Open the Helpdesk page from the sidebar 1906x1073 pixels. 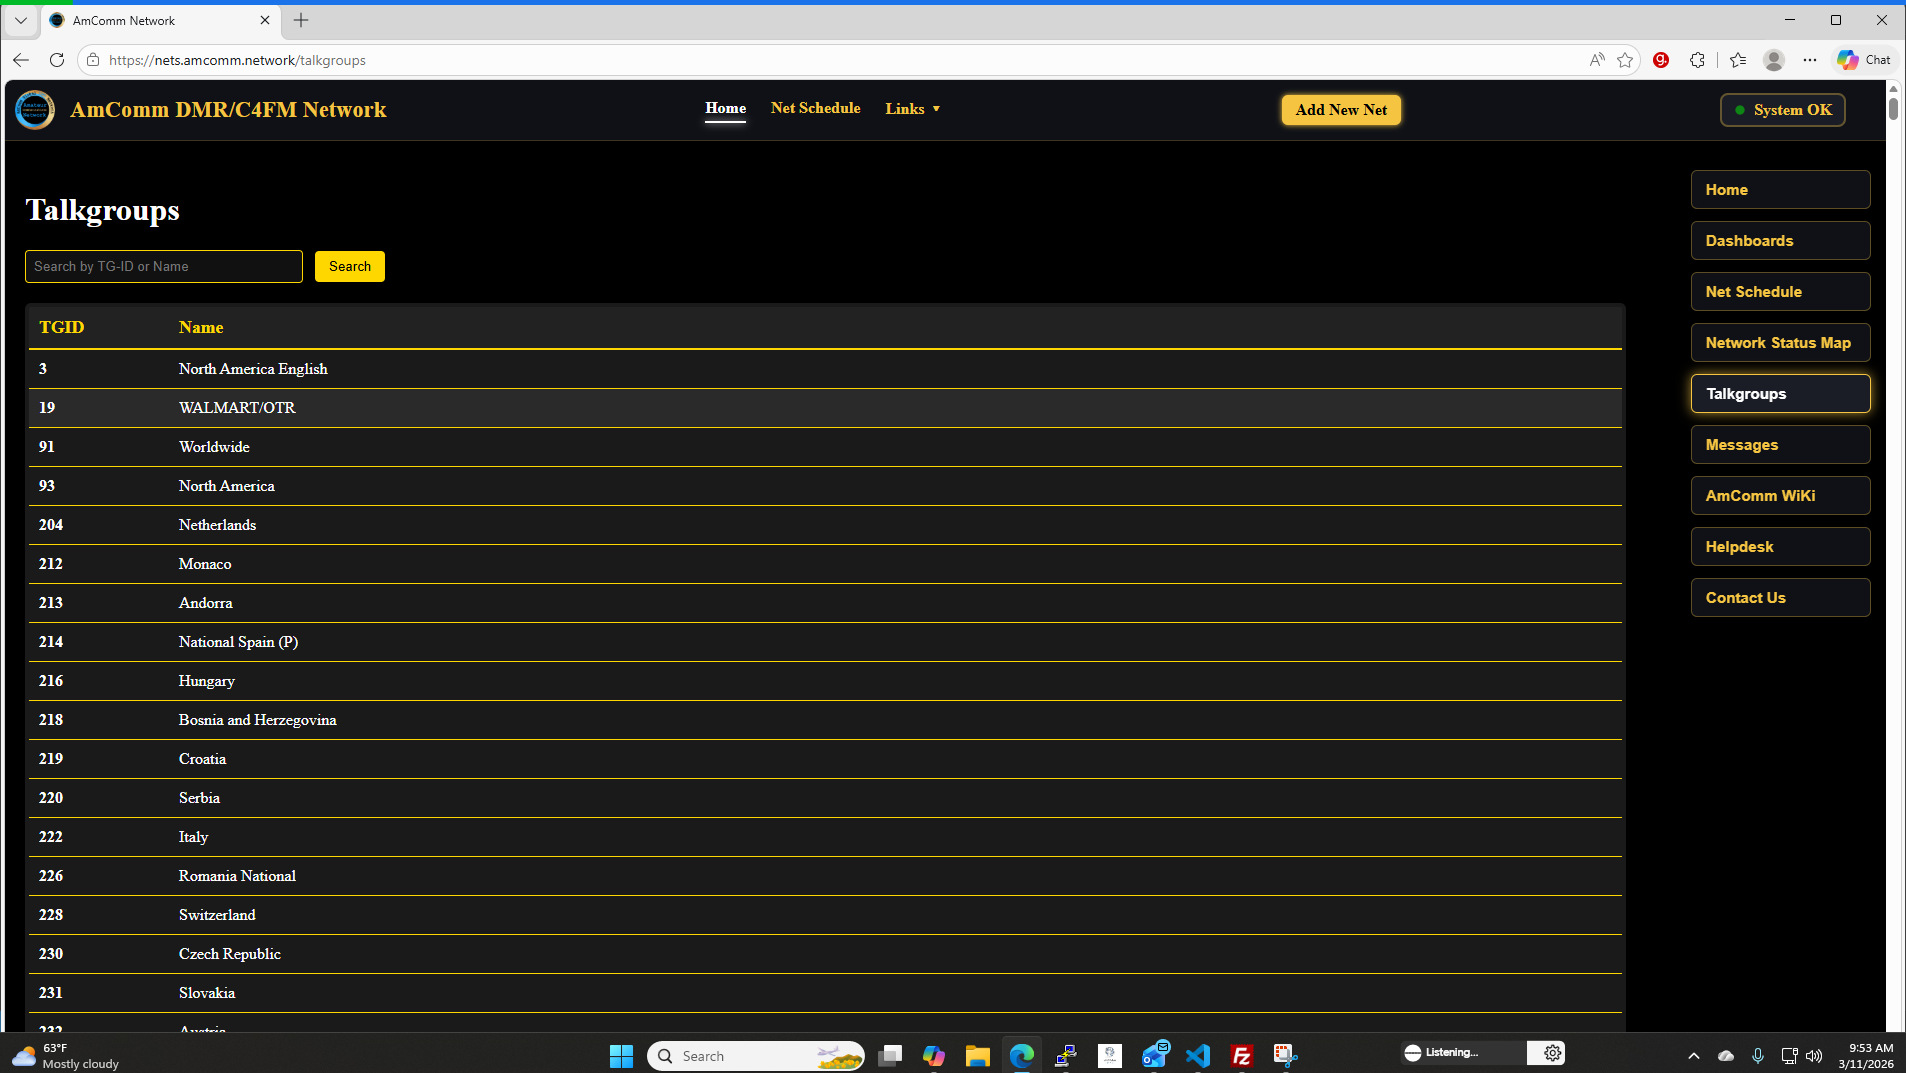coord(1780,546)
